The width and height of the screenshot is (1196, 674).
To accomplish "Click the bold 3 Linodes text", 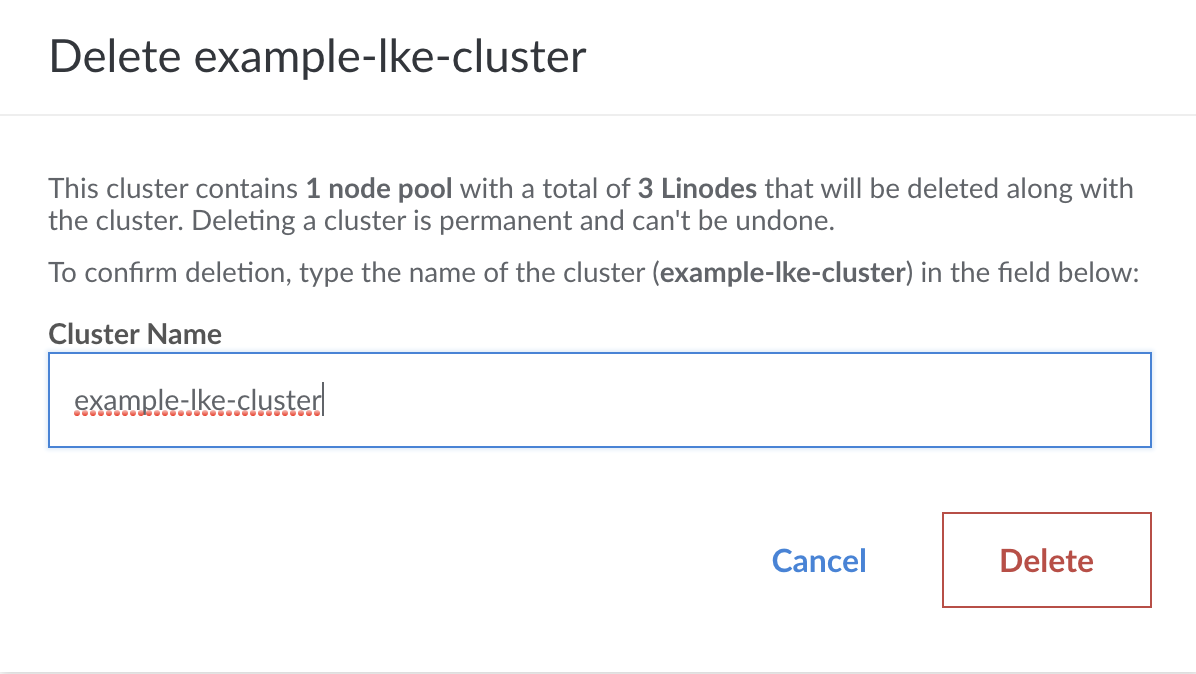I will (x=697, y=188).
